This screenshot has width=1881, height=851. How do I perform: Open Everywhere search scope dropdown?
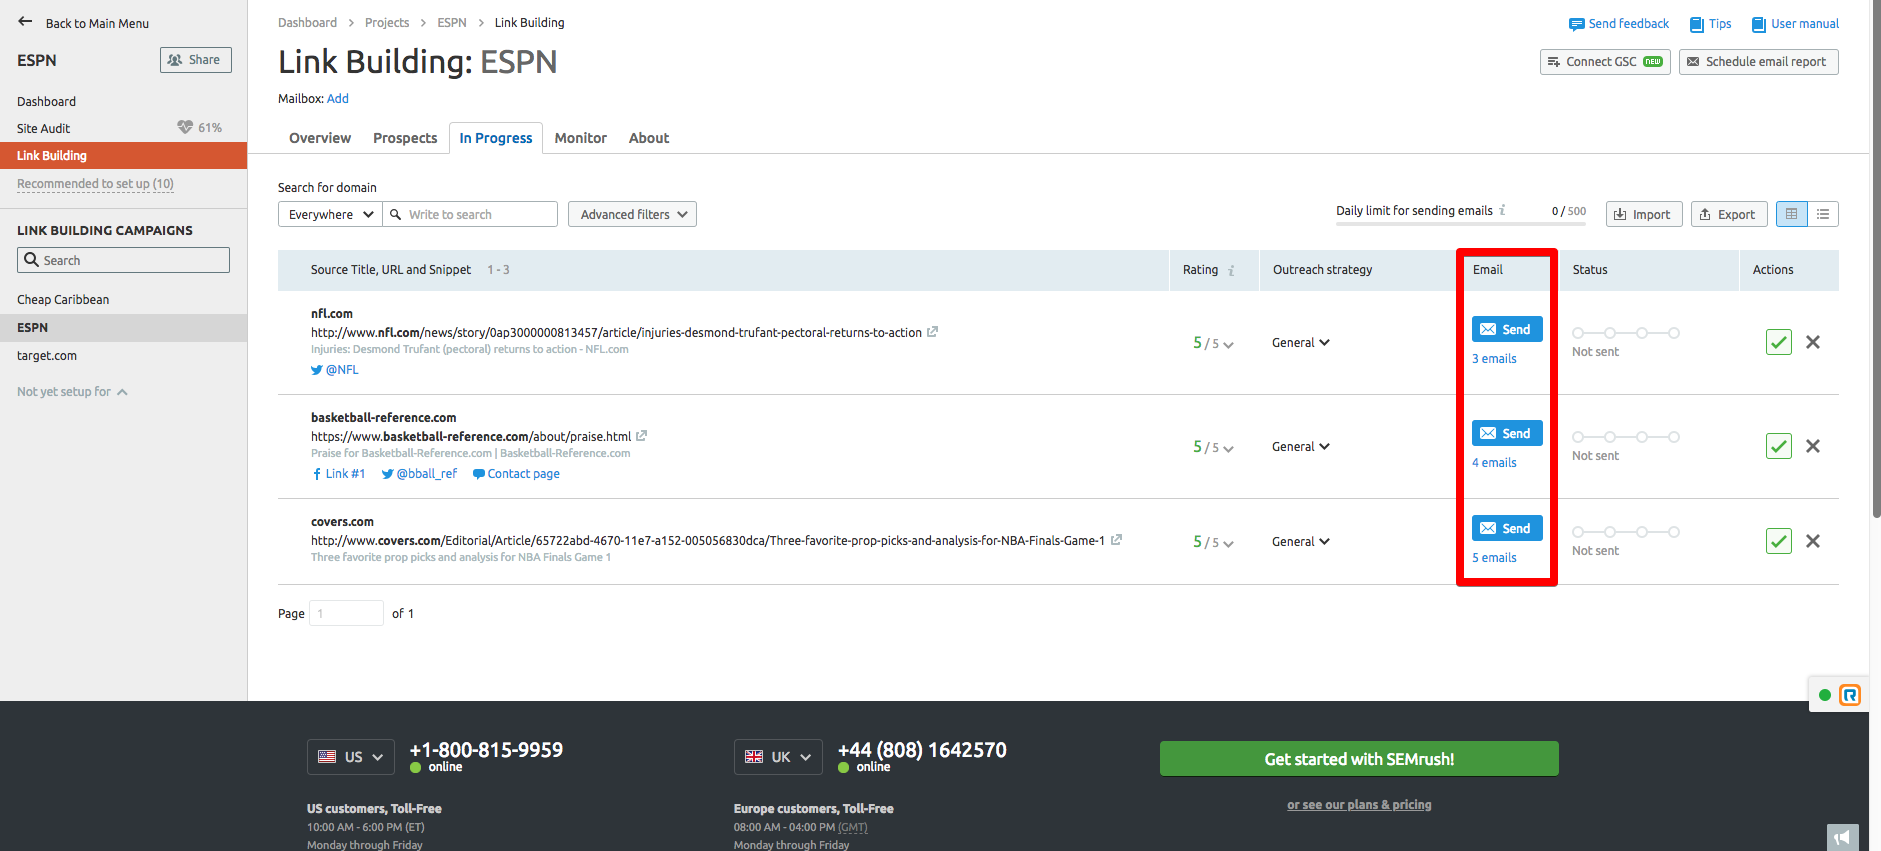330,214
